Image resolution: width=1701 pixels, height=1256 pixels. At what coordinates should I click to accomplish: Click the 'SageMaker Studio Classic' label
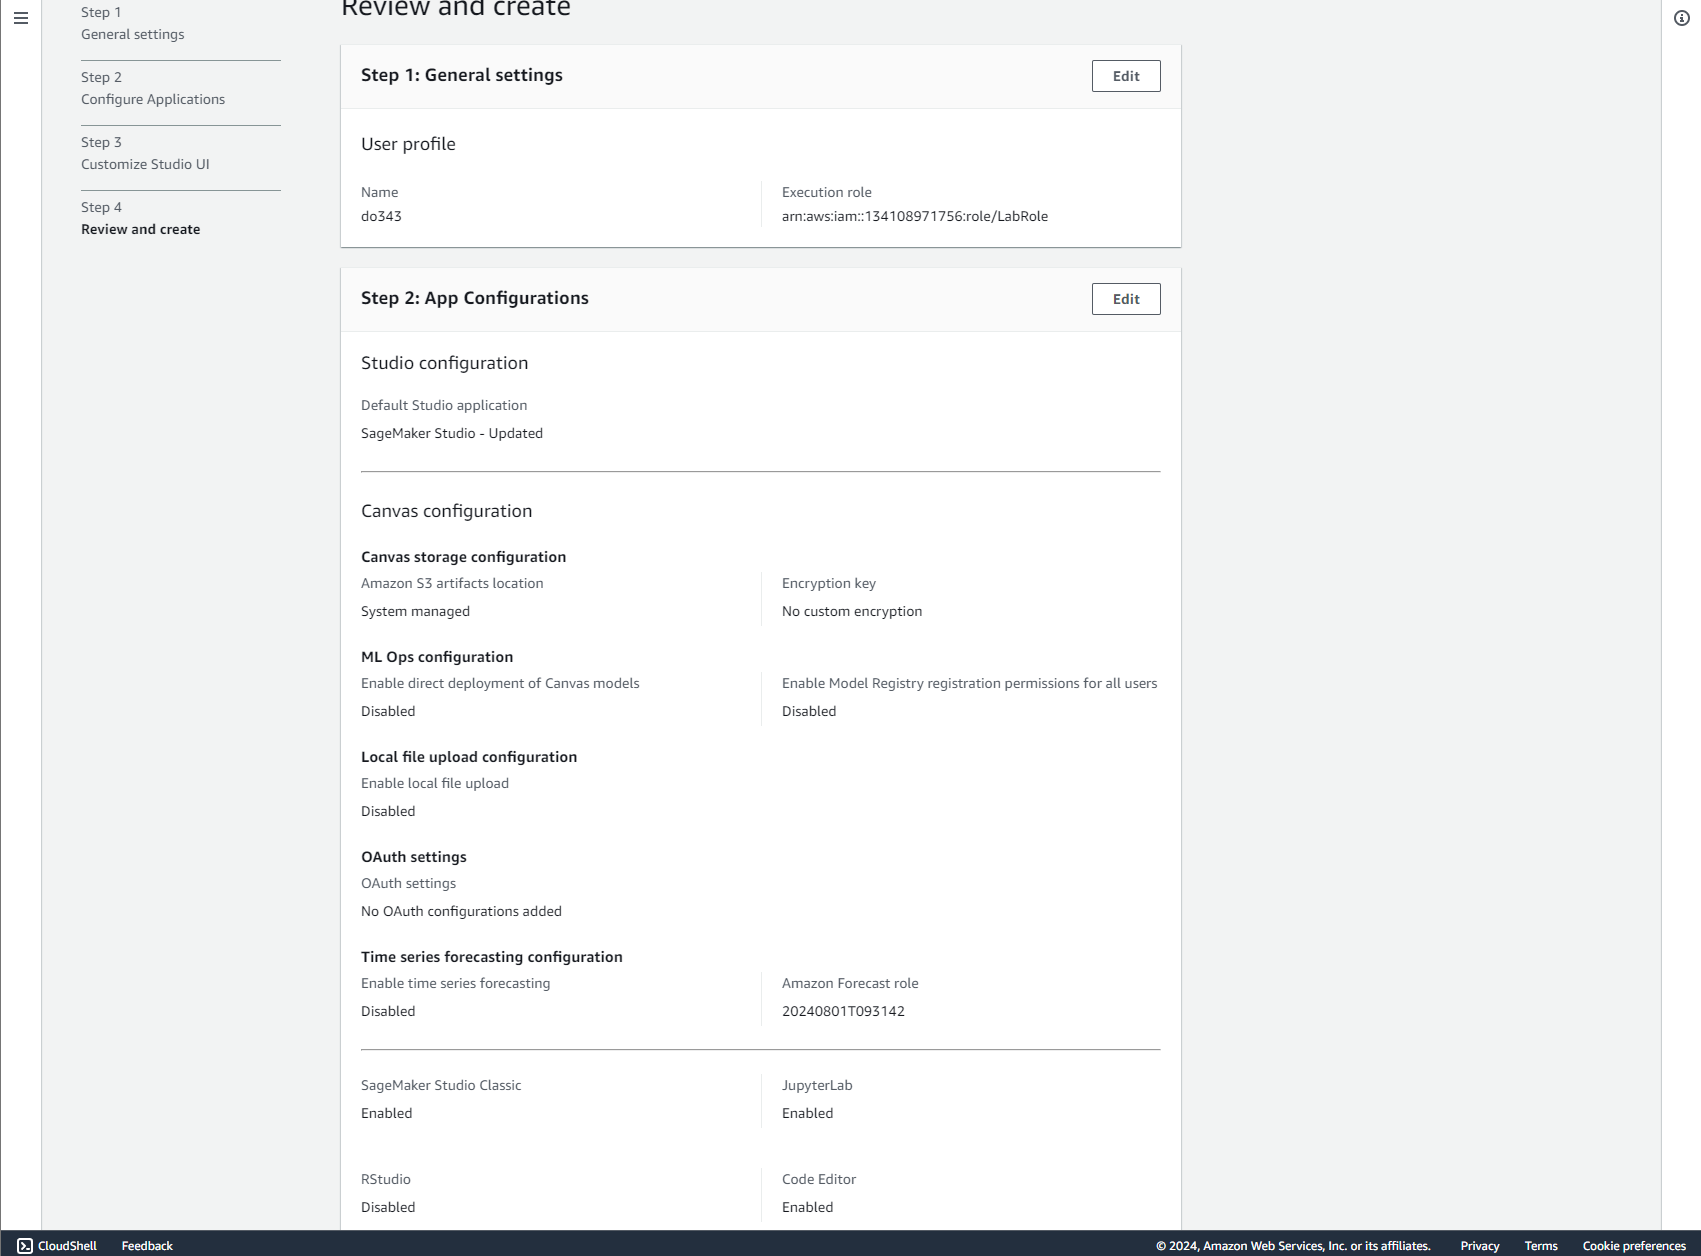click(441, 1085)
